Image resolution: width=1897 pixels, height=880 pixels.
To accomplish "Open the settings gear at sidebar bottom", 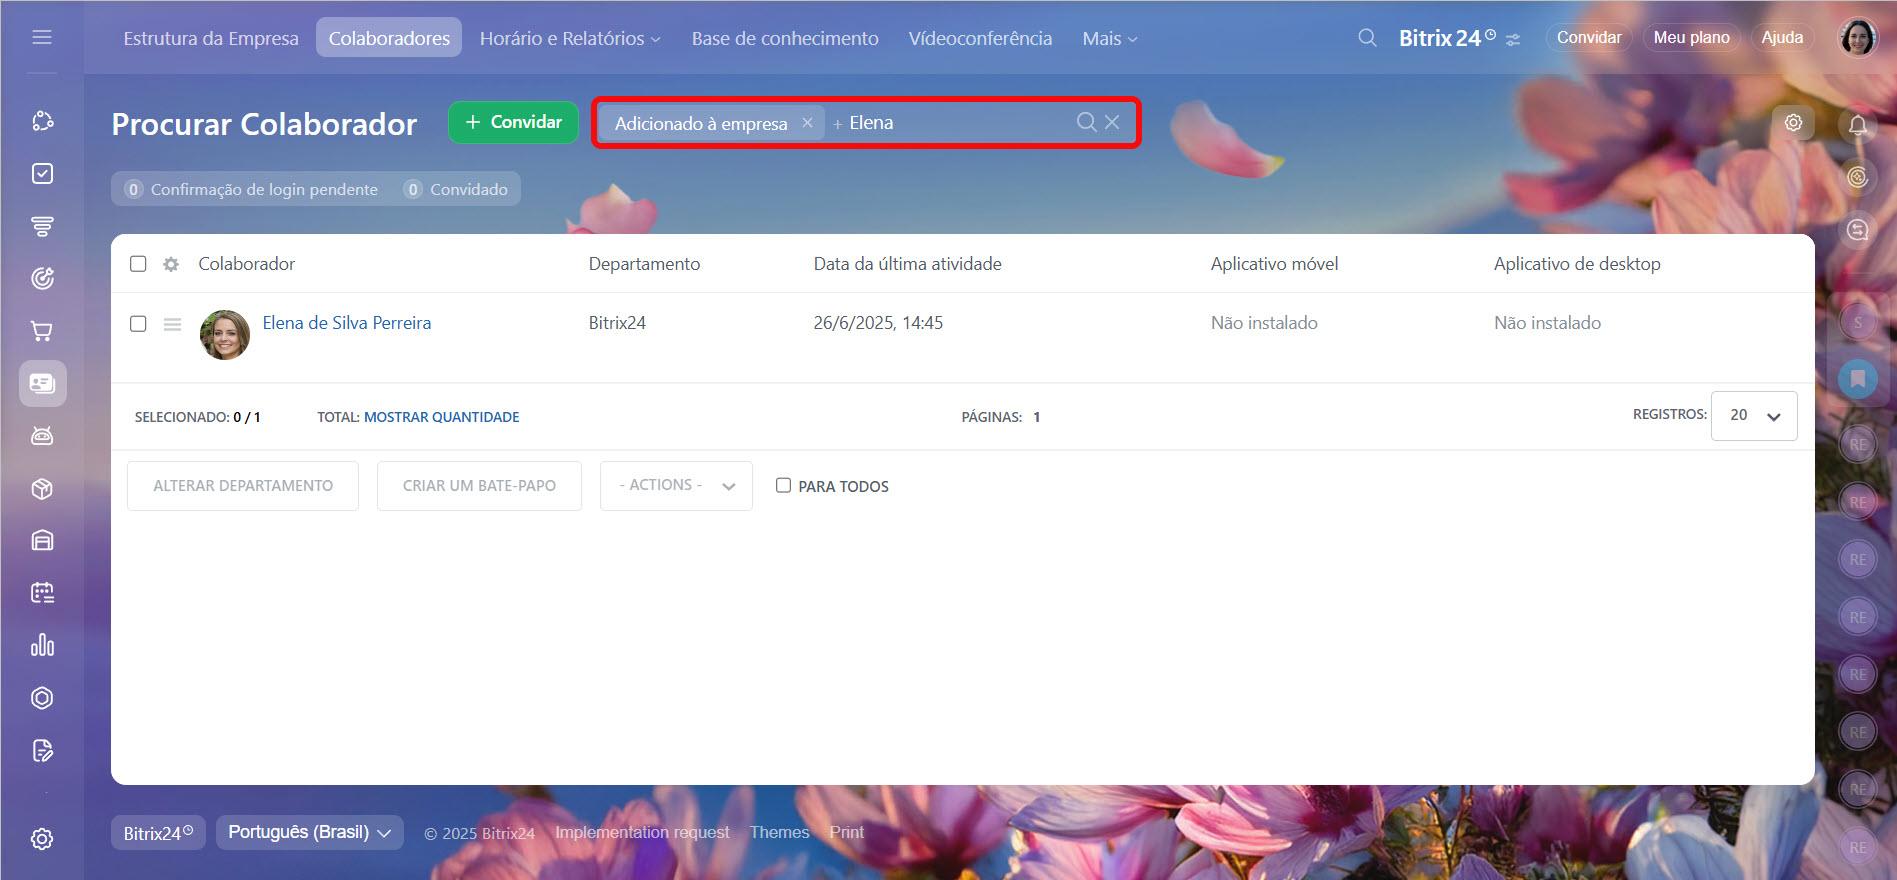I will (42, 839).
